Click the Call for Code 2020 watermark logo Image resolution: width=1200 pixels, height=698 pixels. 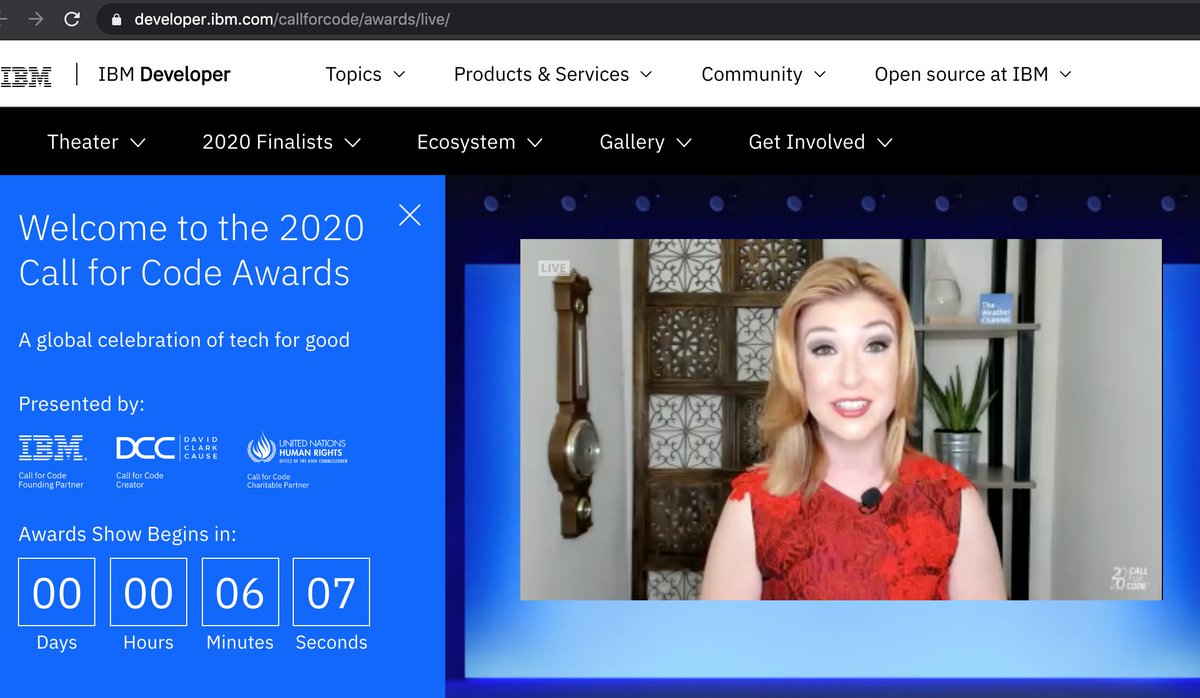click(x=1130, y=578)
